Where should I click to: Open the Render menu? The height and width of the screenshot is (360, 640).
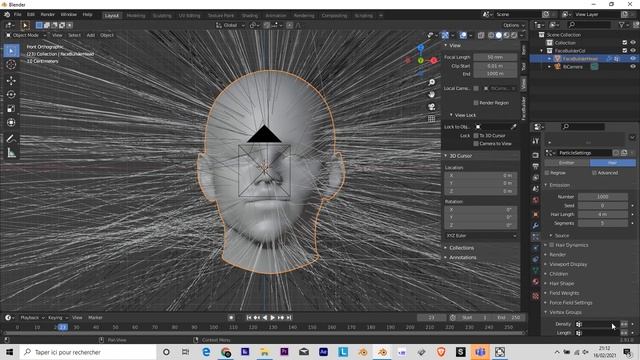tap(47, 15)
